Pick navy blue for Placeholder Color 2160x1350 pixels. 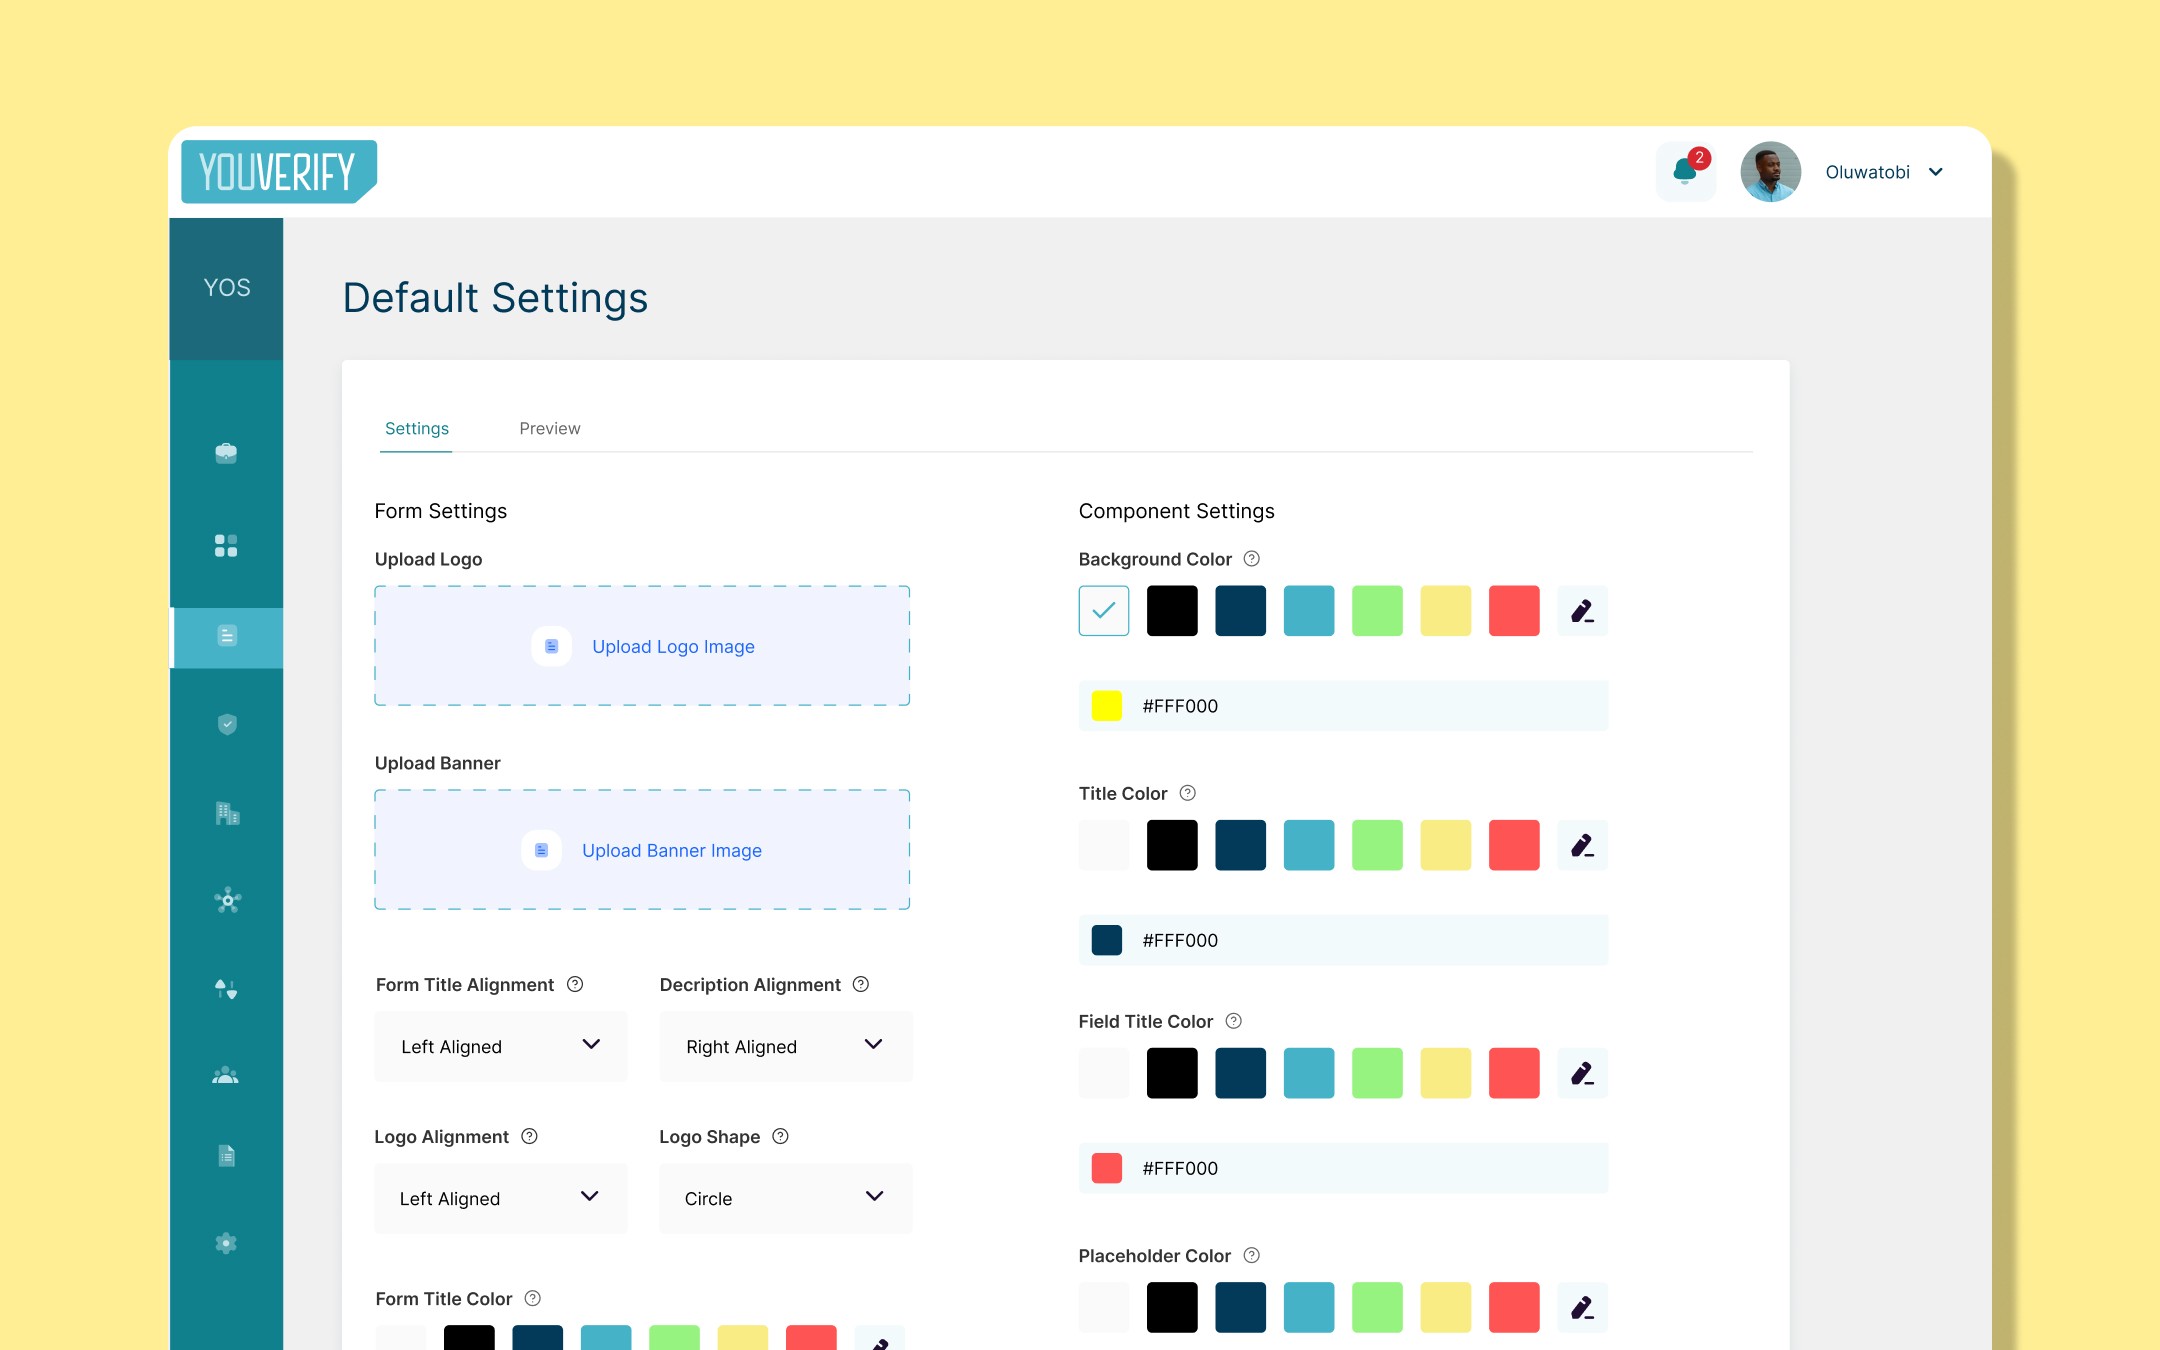click(1240, 1307)
